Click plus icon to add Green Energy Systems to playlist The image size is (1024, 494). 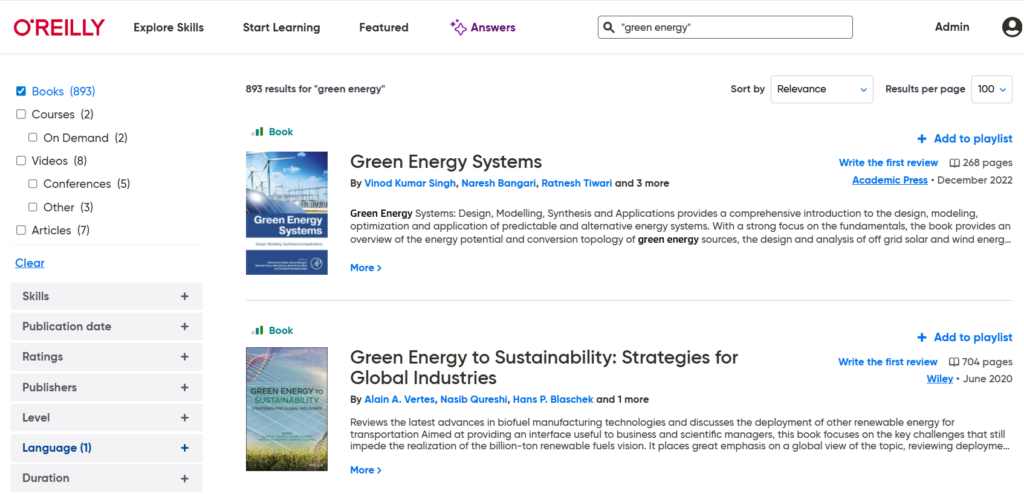coord(922,139)
